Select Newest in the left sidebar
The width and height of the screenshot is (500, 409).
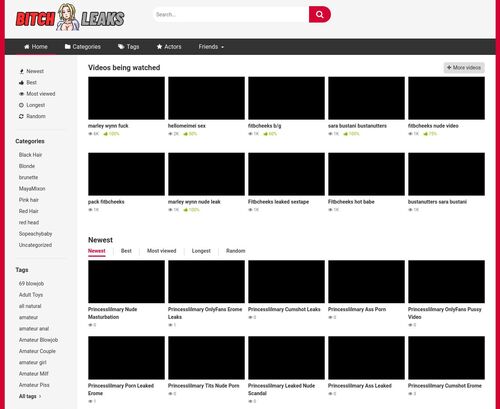[32, 71]
